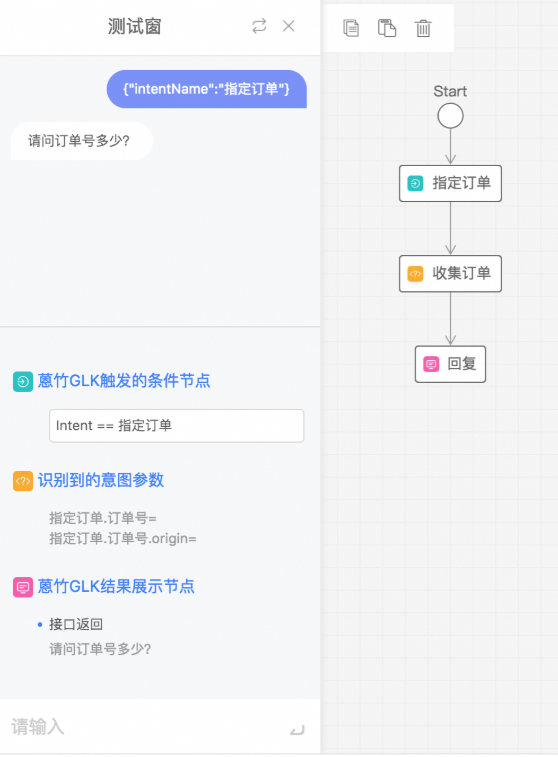Click the refresh icon in test window header

pyautogui.click(x=259, y=26)
